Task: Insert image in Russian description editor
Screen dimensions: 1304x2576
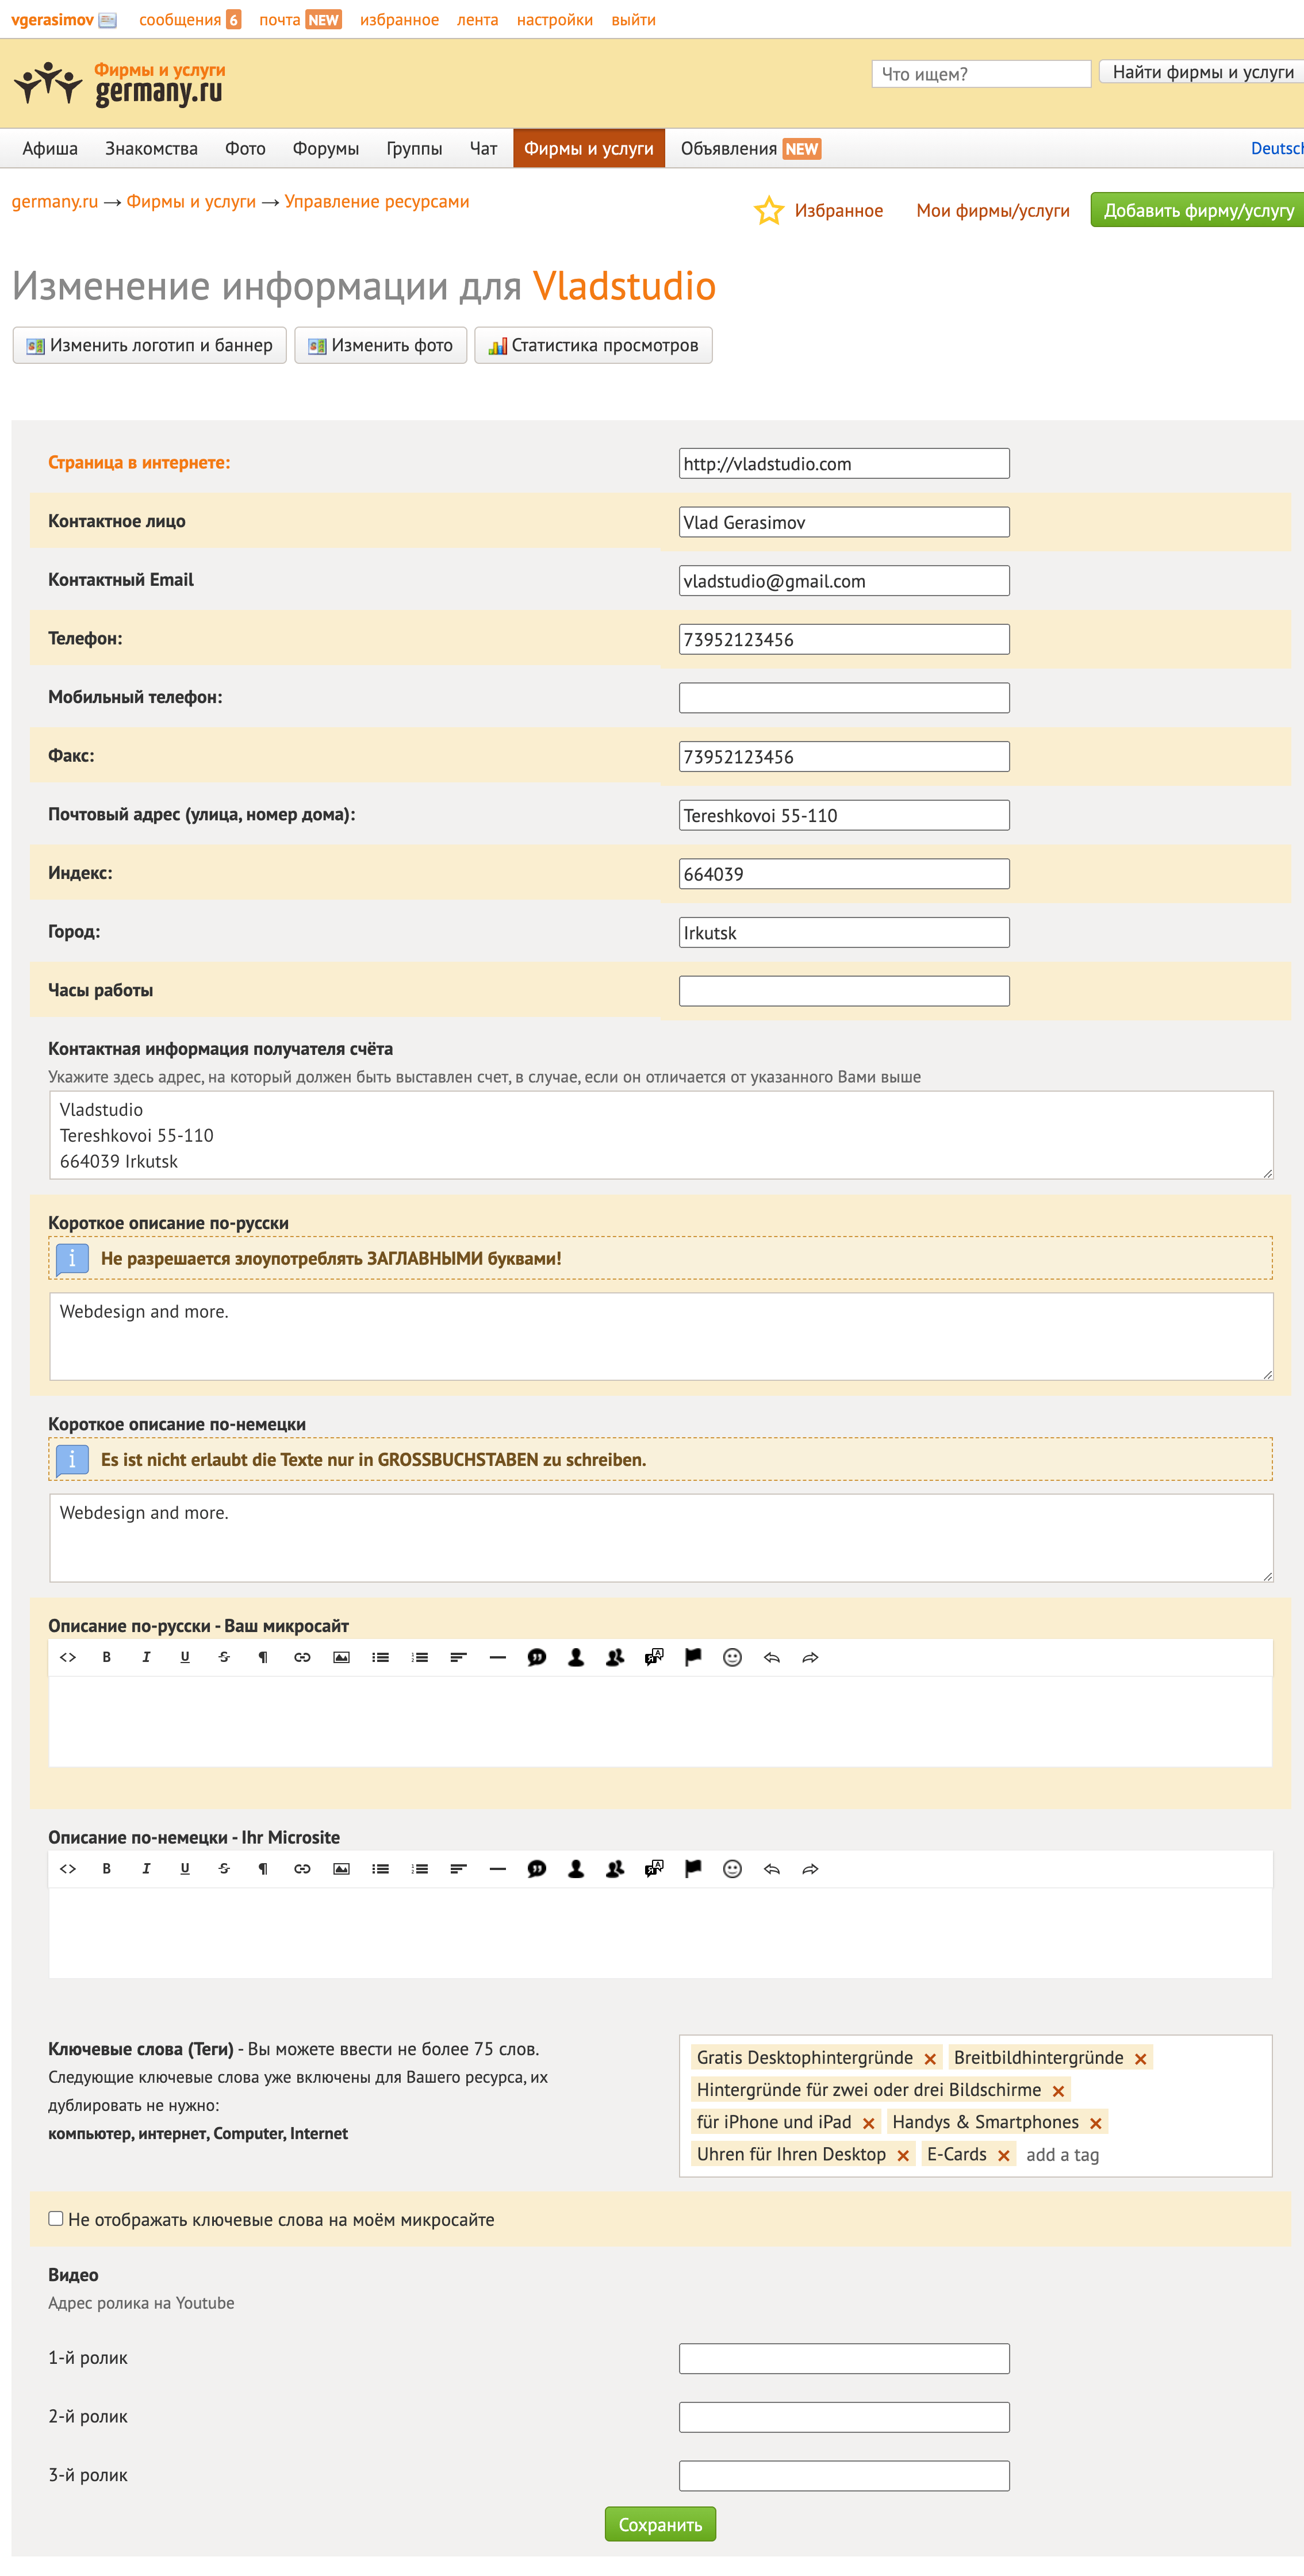Action: pos(341,1657)
